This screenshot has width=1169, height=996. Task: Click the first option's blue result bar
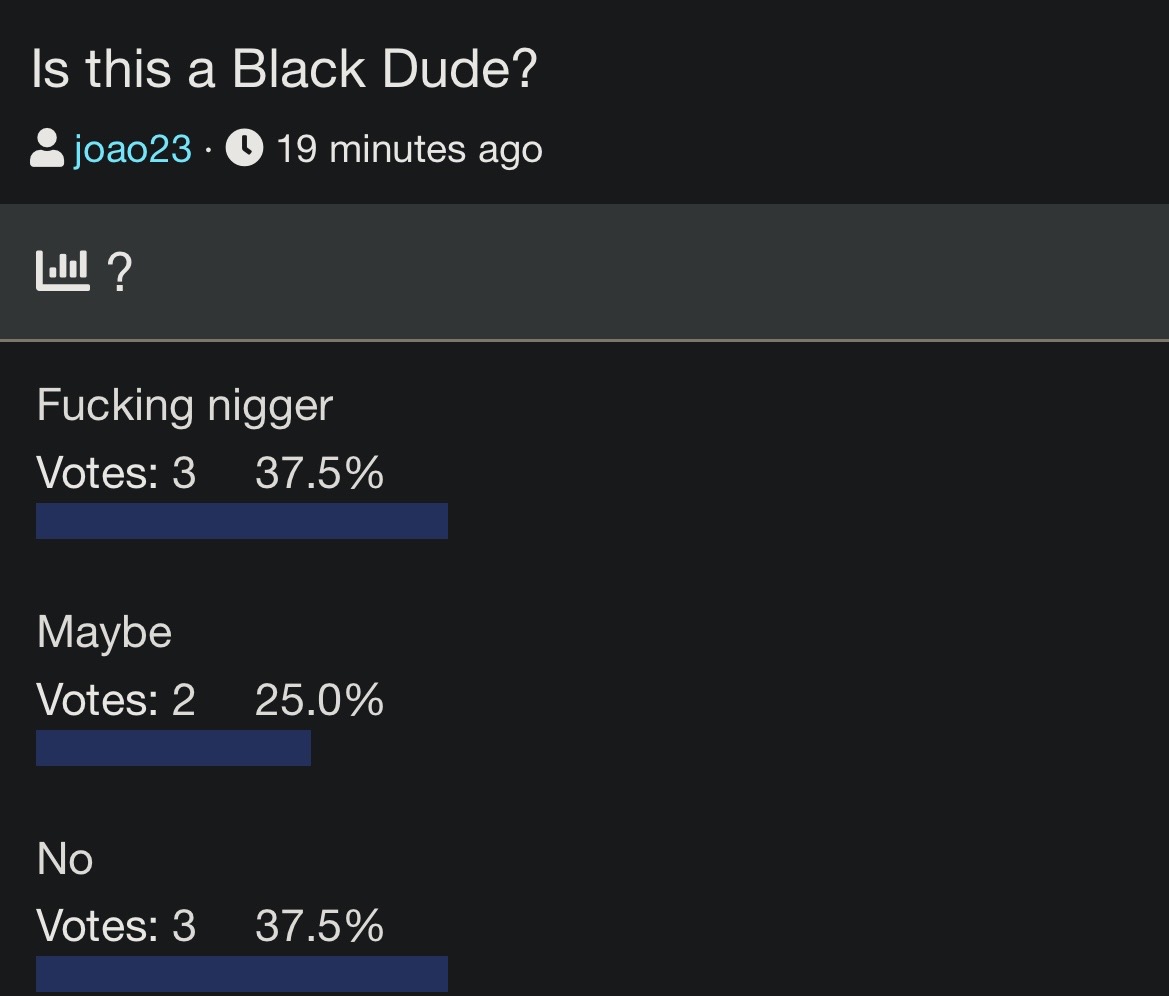point(242,521)
